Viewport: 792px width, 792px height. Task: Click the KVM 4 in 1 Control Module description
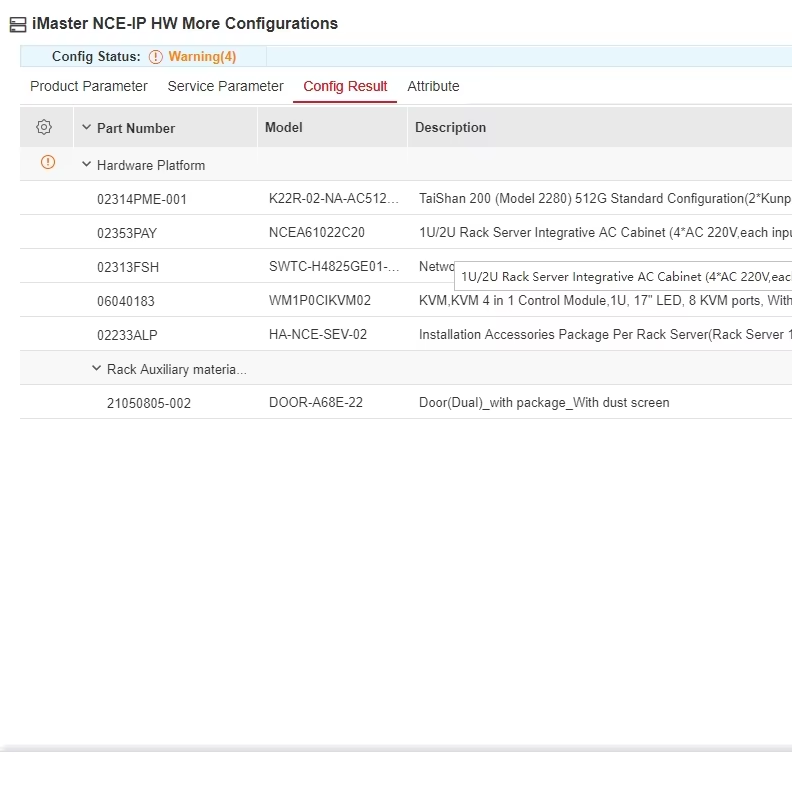coord(605,301)
